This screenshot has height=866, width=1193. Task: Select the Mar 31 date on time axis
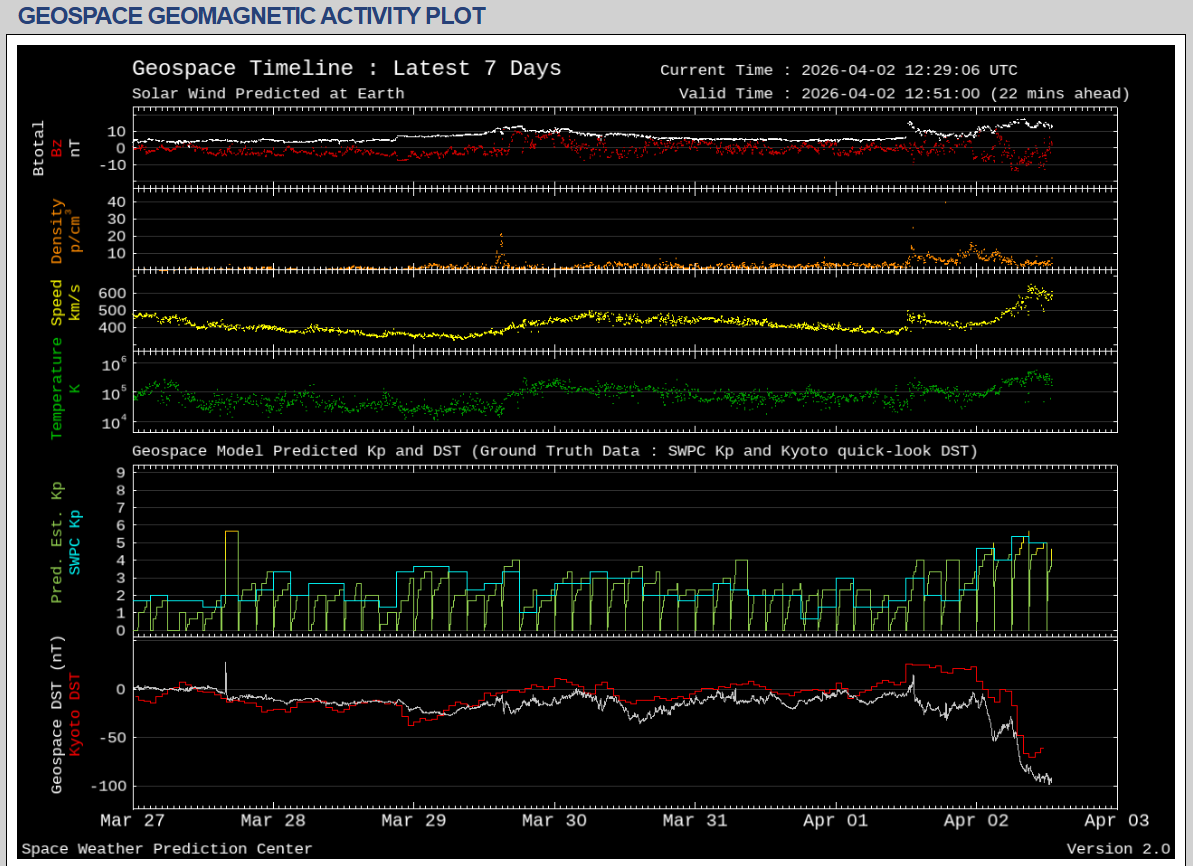tap(695, 821)
